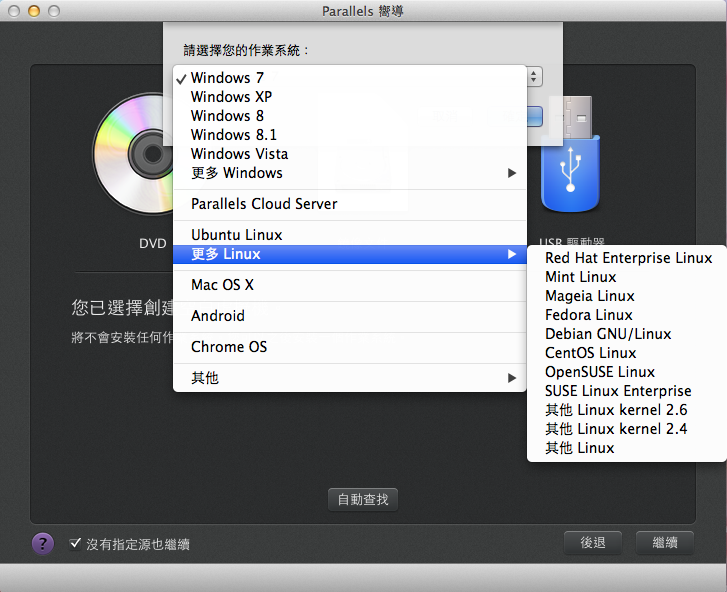Choose Ubuntu Linux
The width and height of the screenshot is (727, 592).
point(350,235)
